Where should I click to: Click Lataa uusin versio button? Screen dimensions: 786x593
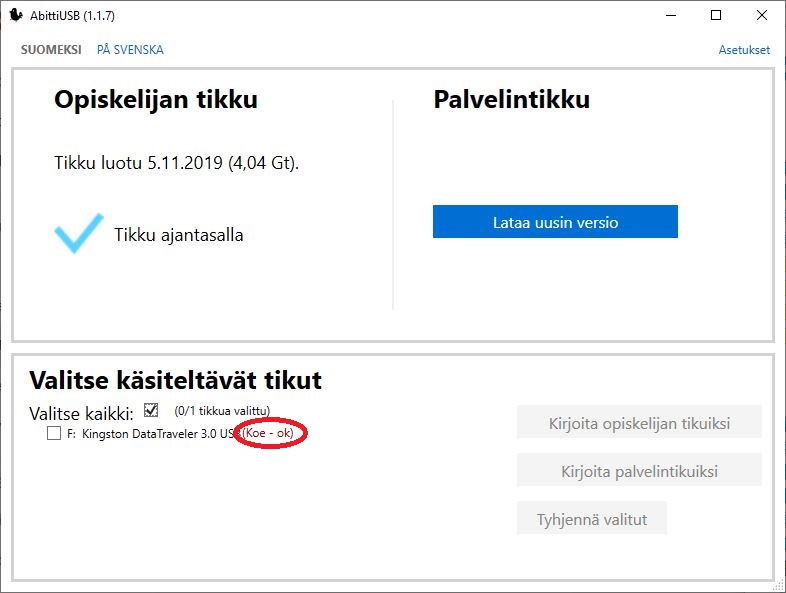click(x=555, y=222)
